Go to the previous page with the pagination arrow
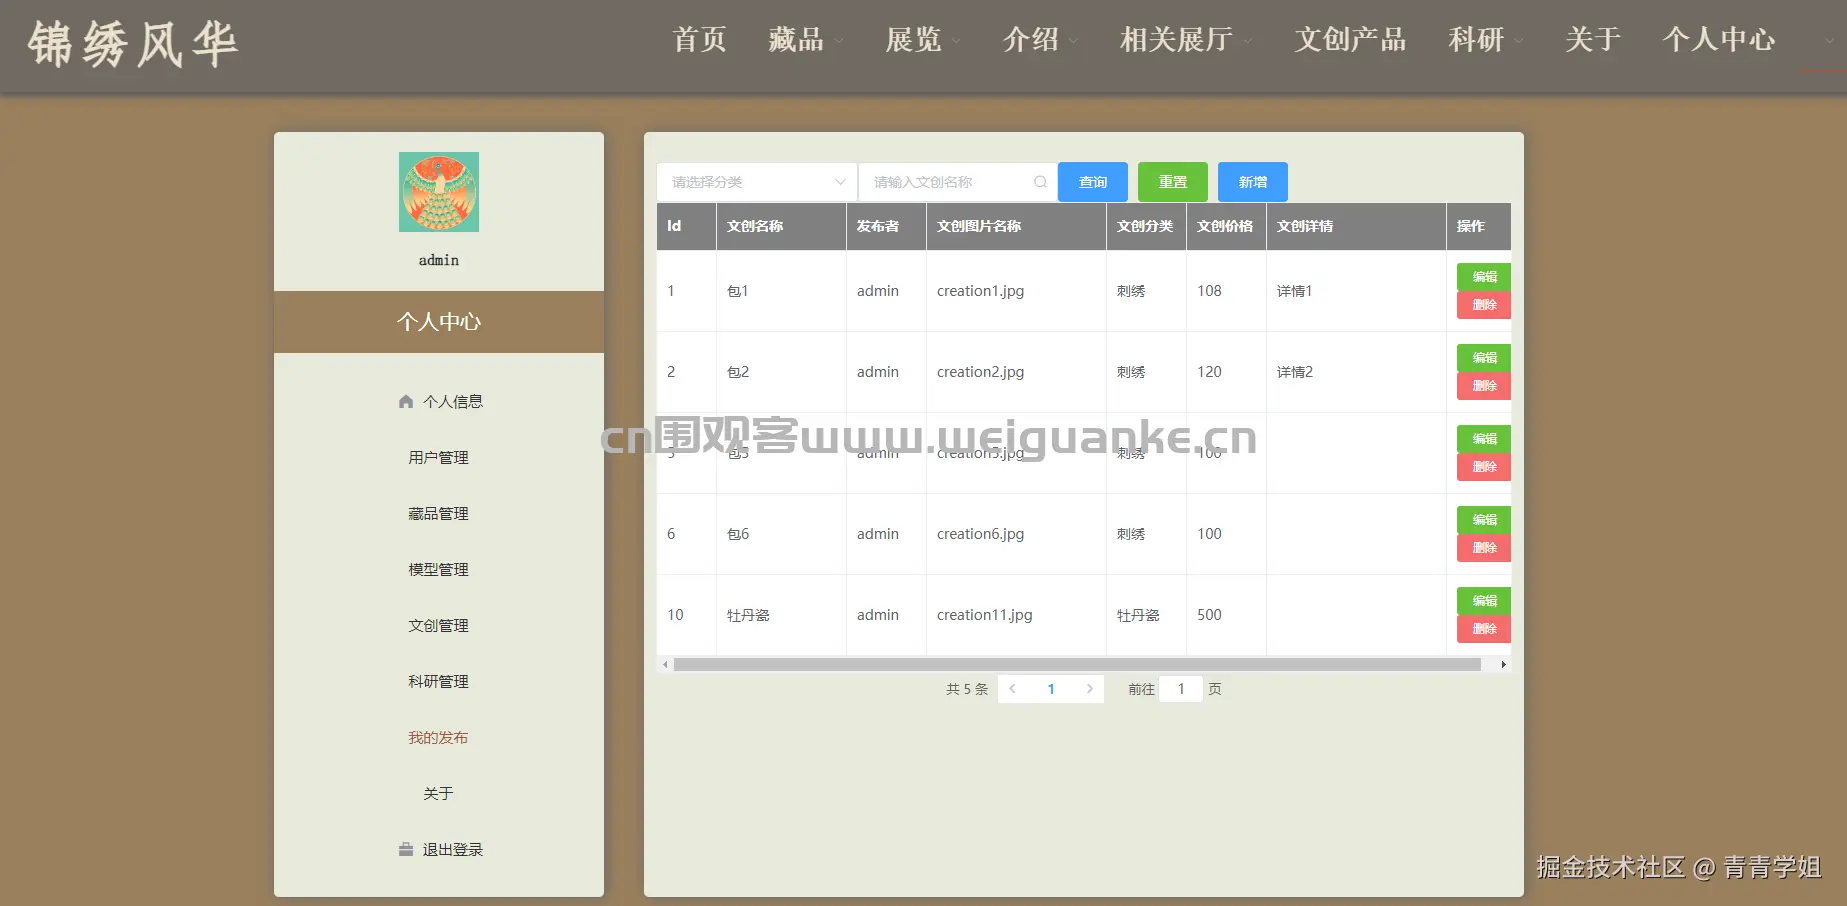Image resolution: width=1847 pixels, height=906 pixels. (1012, 689)
